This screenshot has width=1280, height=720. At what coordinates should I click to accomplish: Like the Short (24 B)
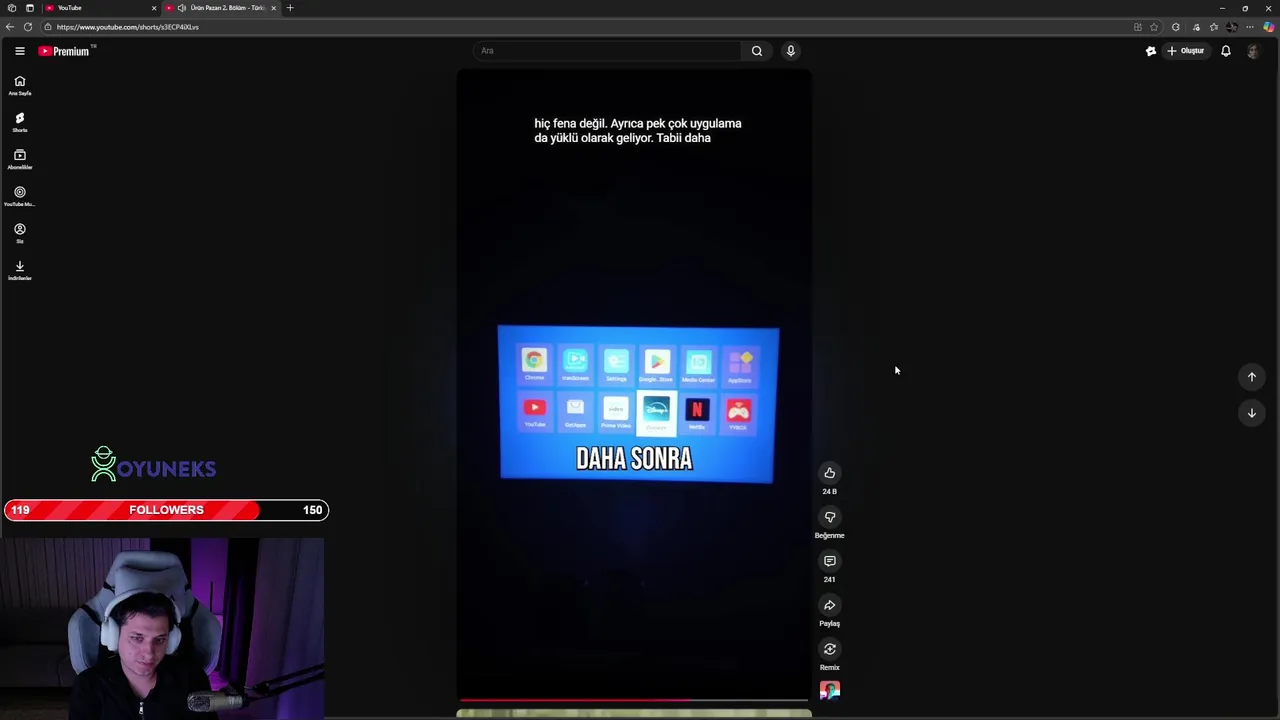click(x=829, y=473)
